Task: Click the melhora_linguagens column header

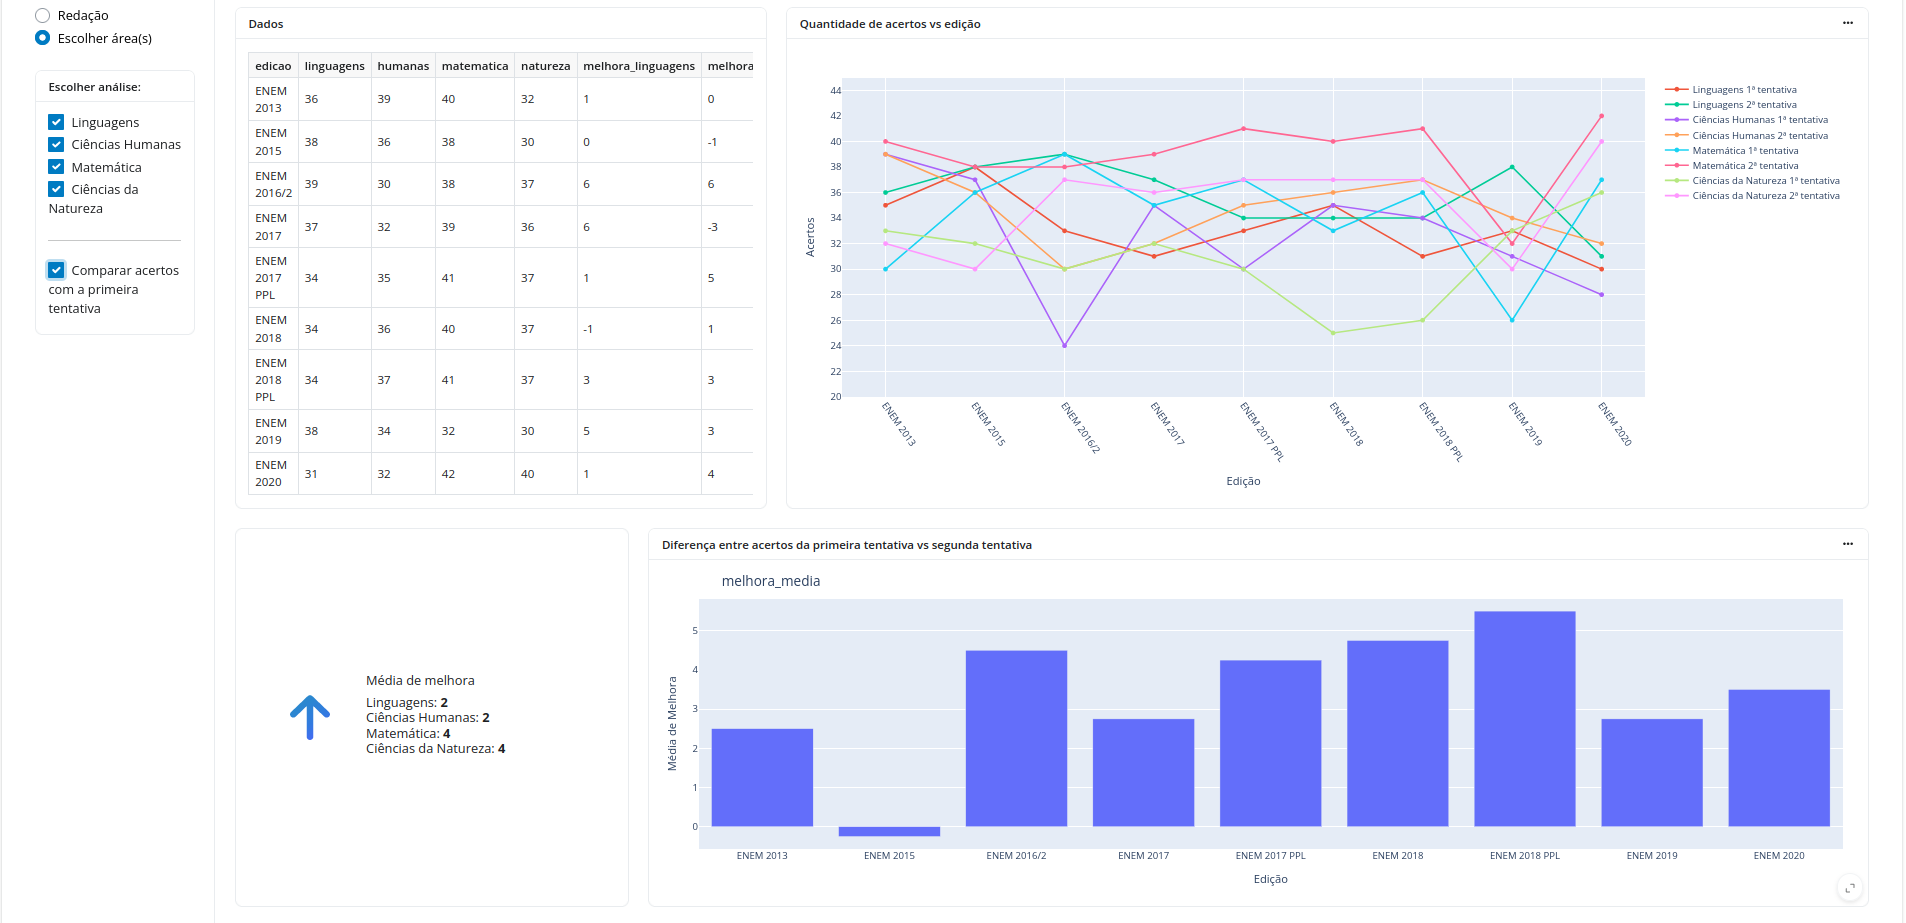Action: [639, 66]
